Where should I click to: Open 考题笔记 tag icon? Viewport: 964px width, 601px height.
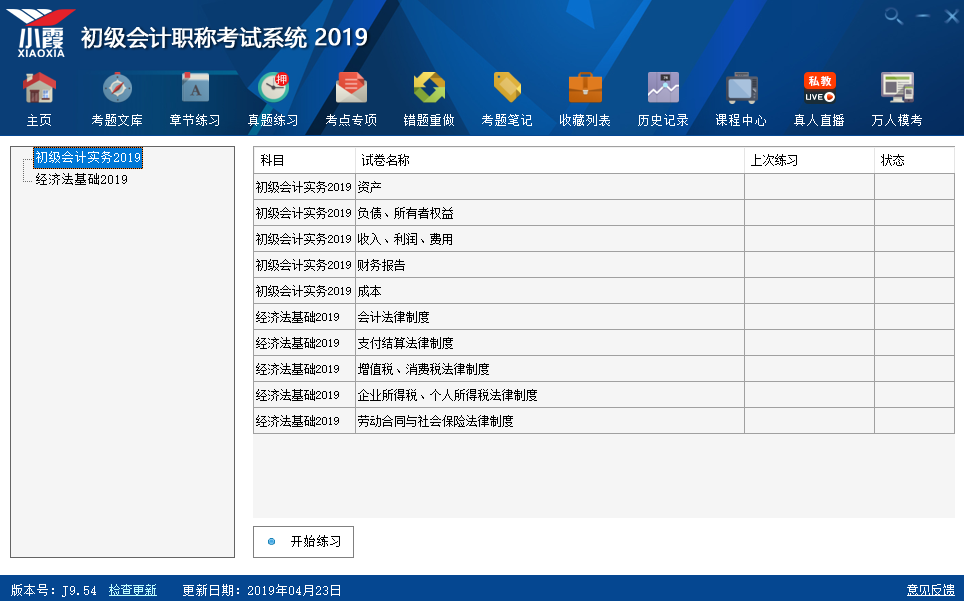click(507, 88)
